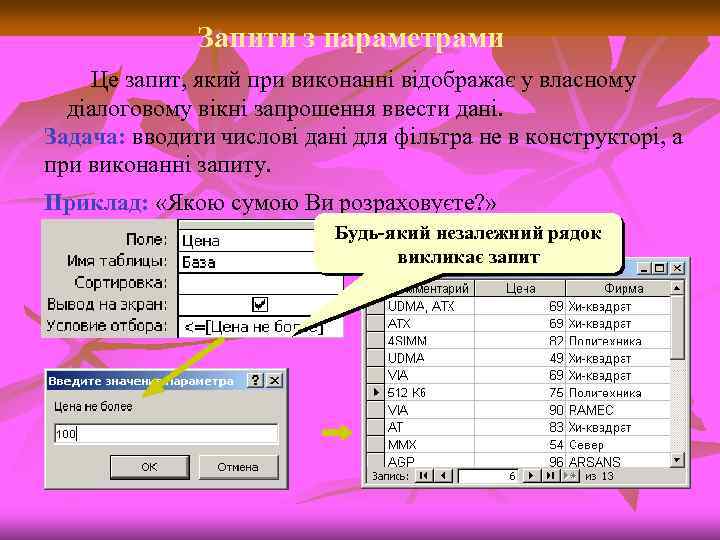
Task: Click cell UDMA, ATX
Action: [430, 306]
